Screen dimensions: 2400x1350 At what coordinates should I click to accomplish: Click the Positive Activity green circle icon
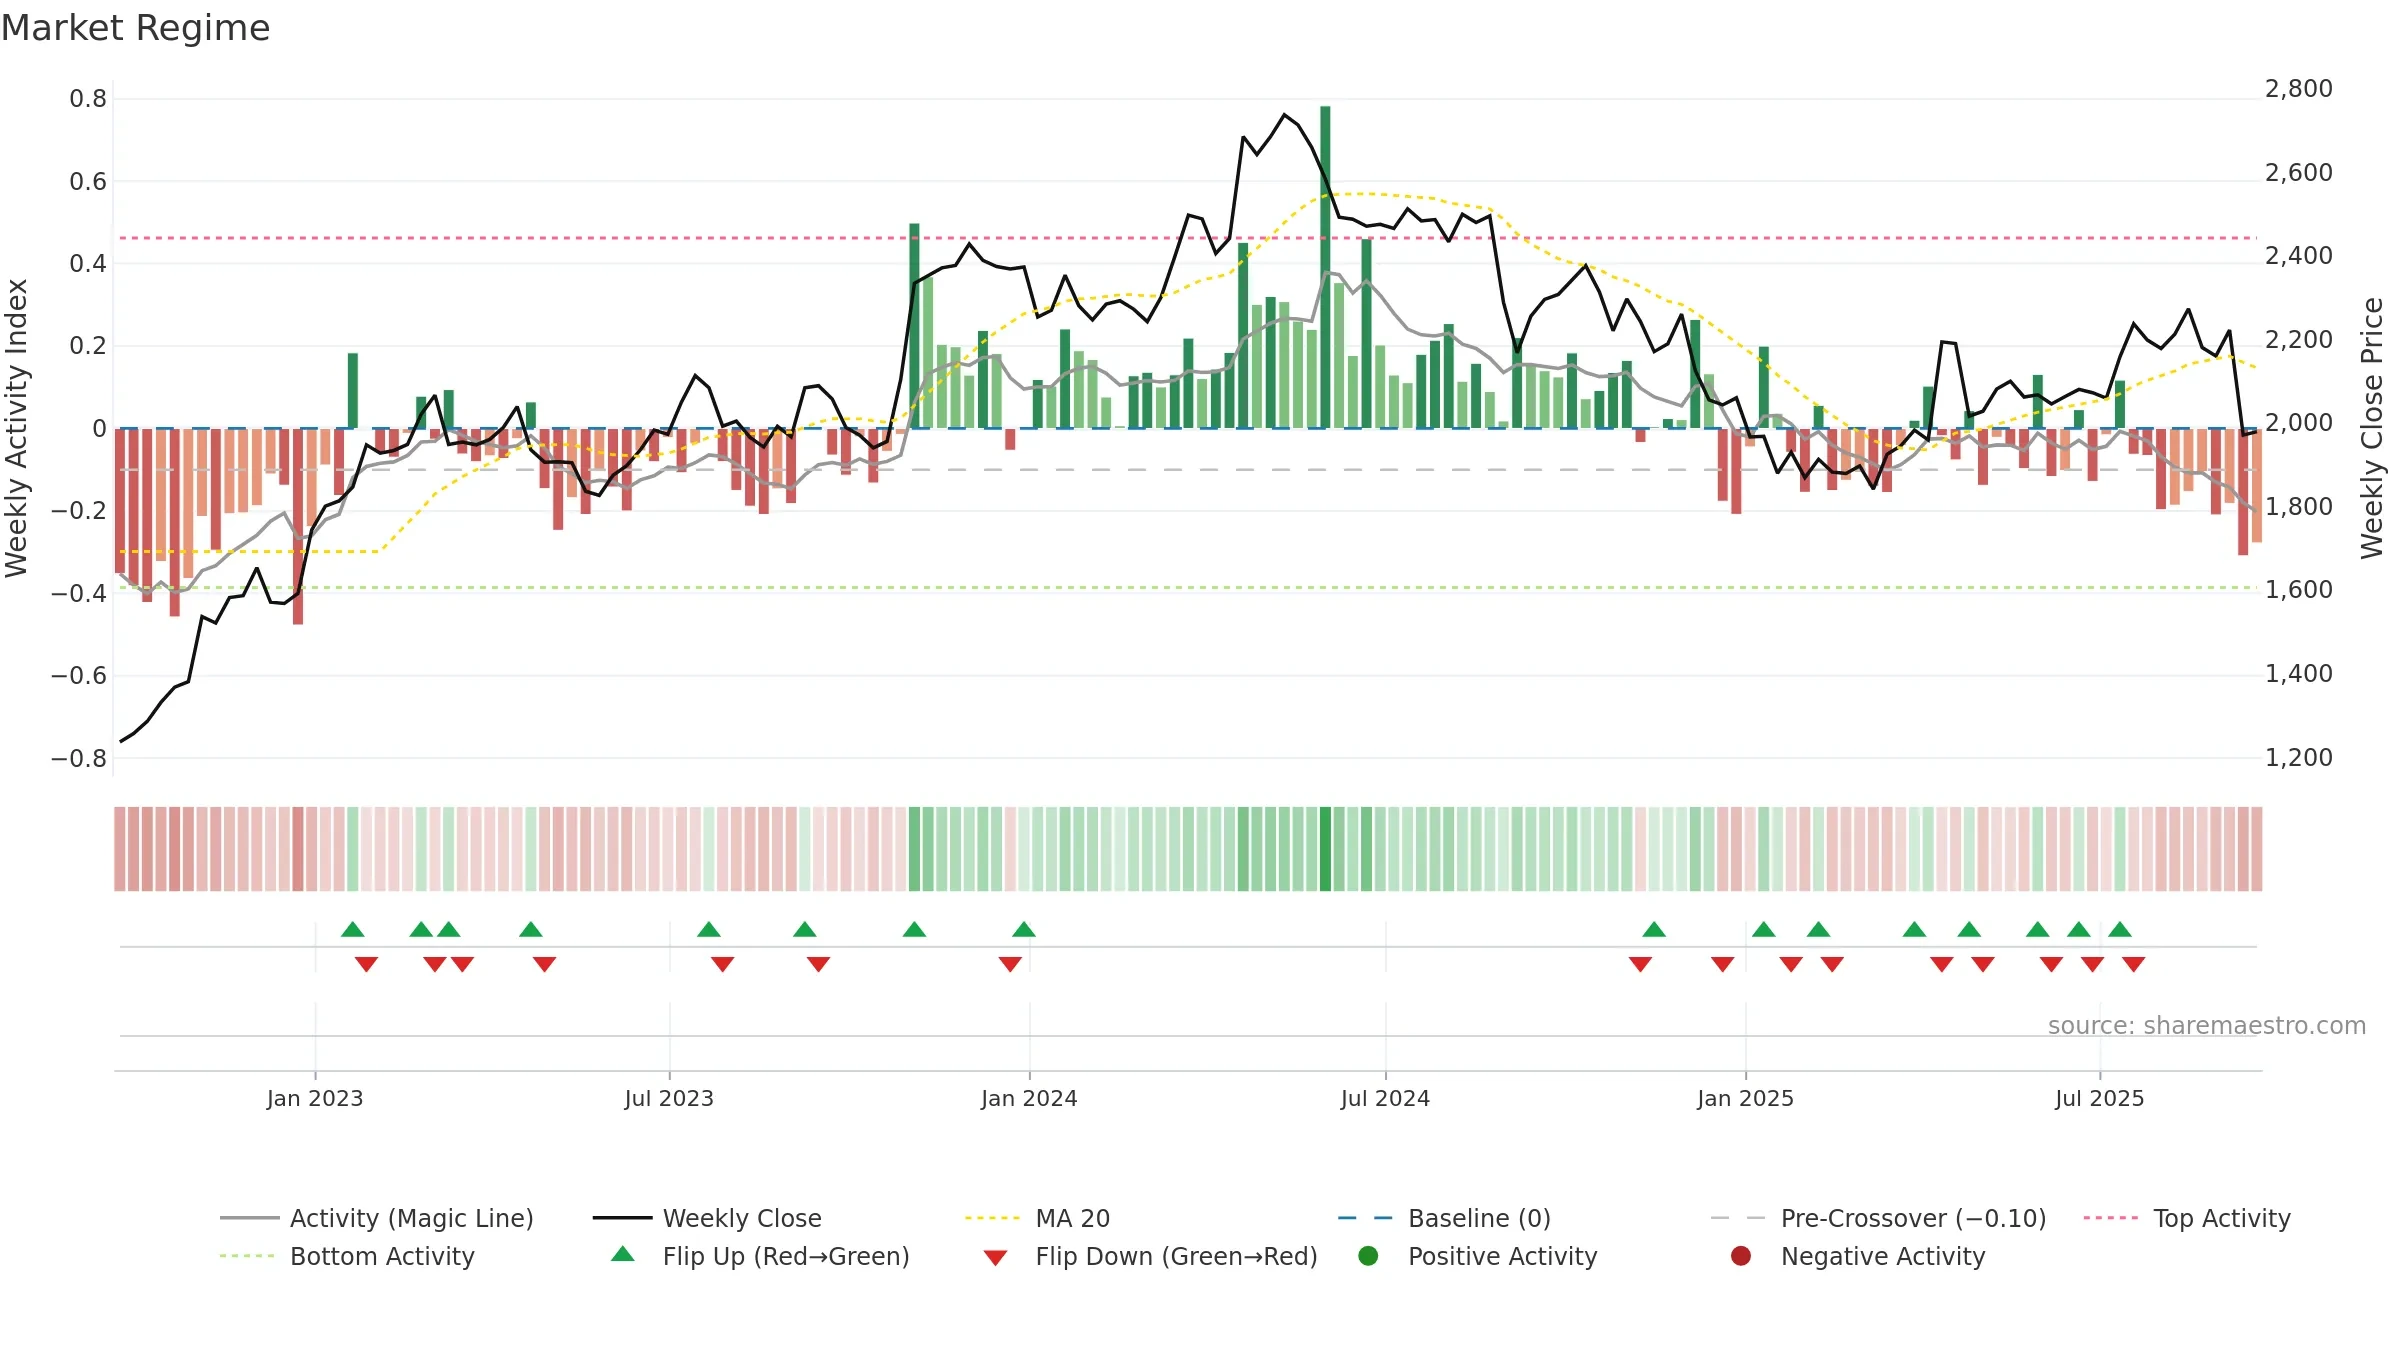1368,1255
